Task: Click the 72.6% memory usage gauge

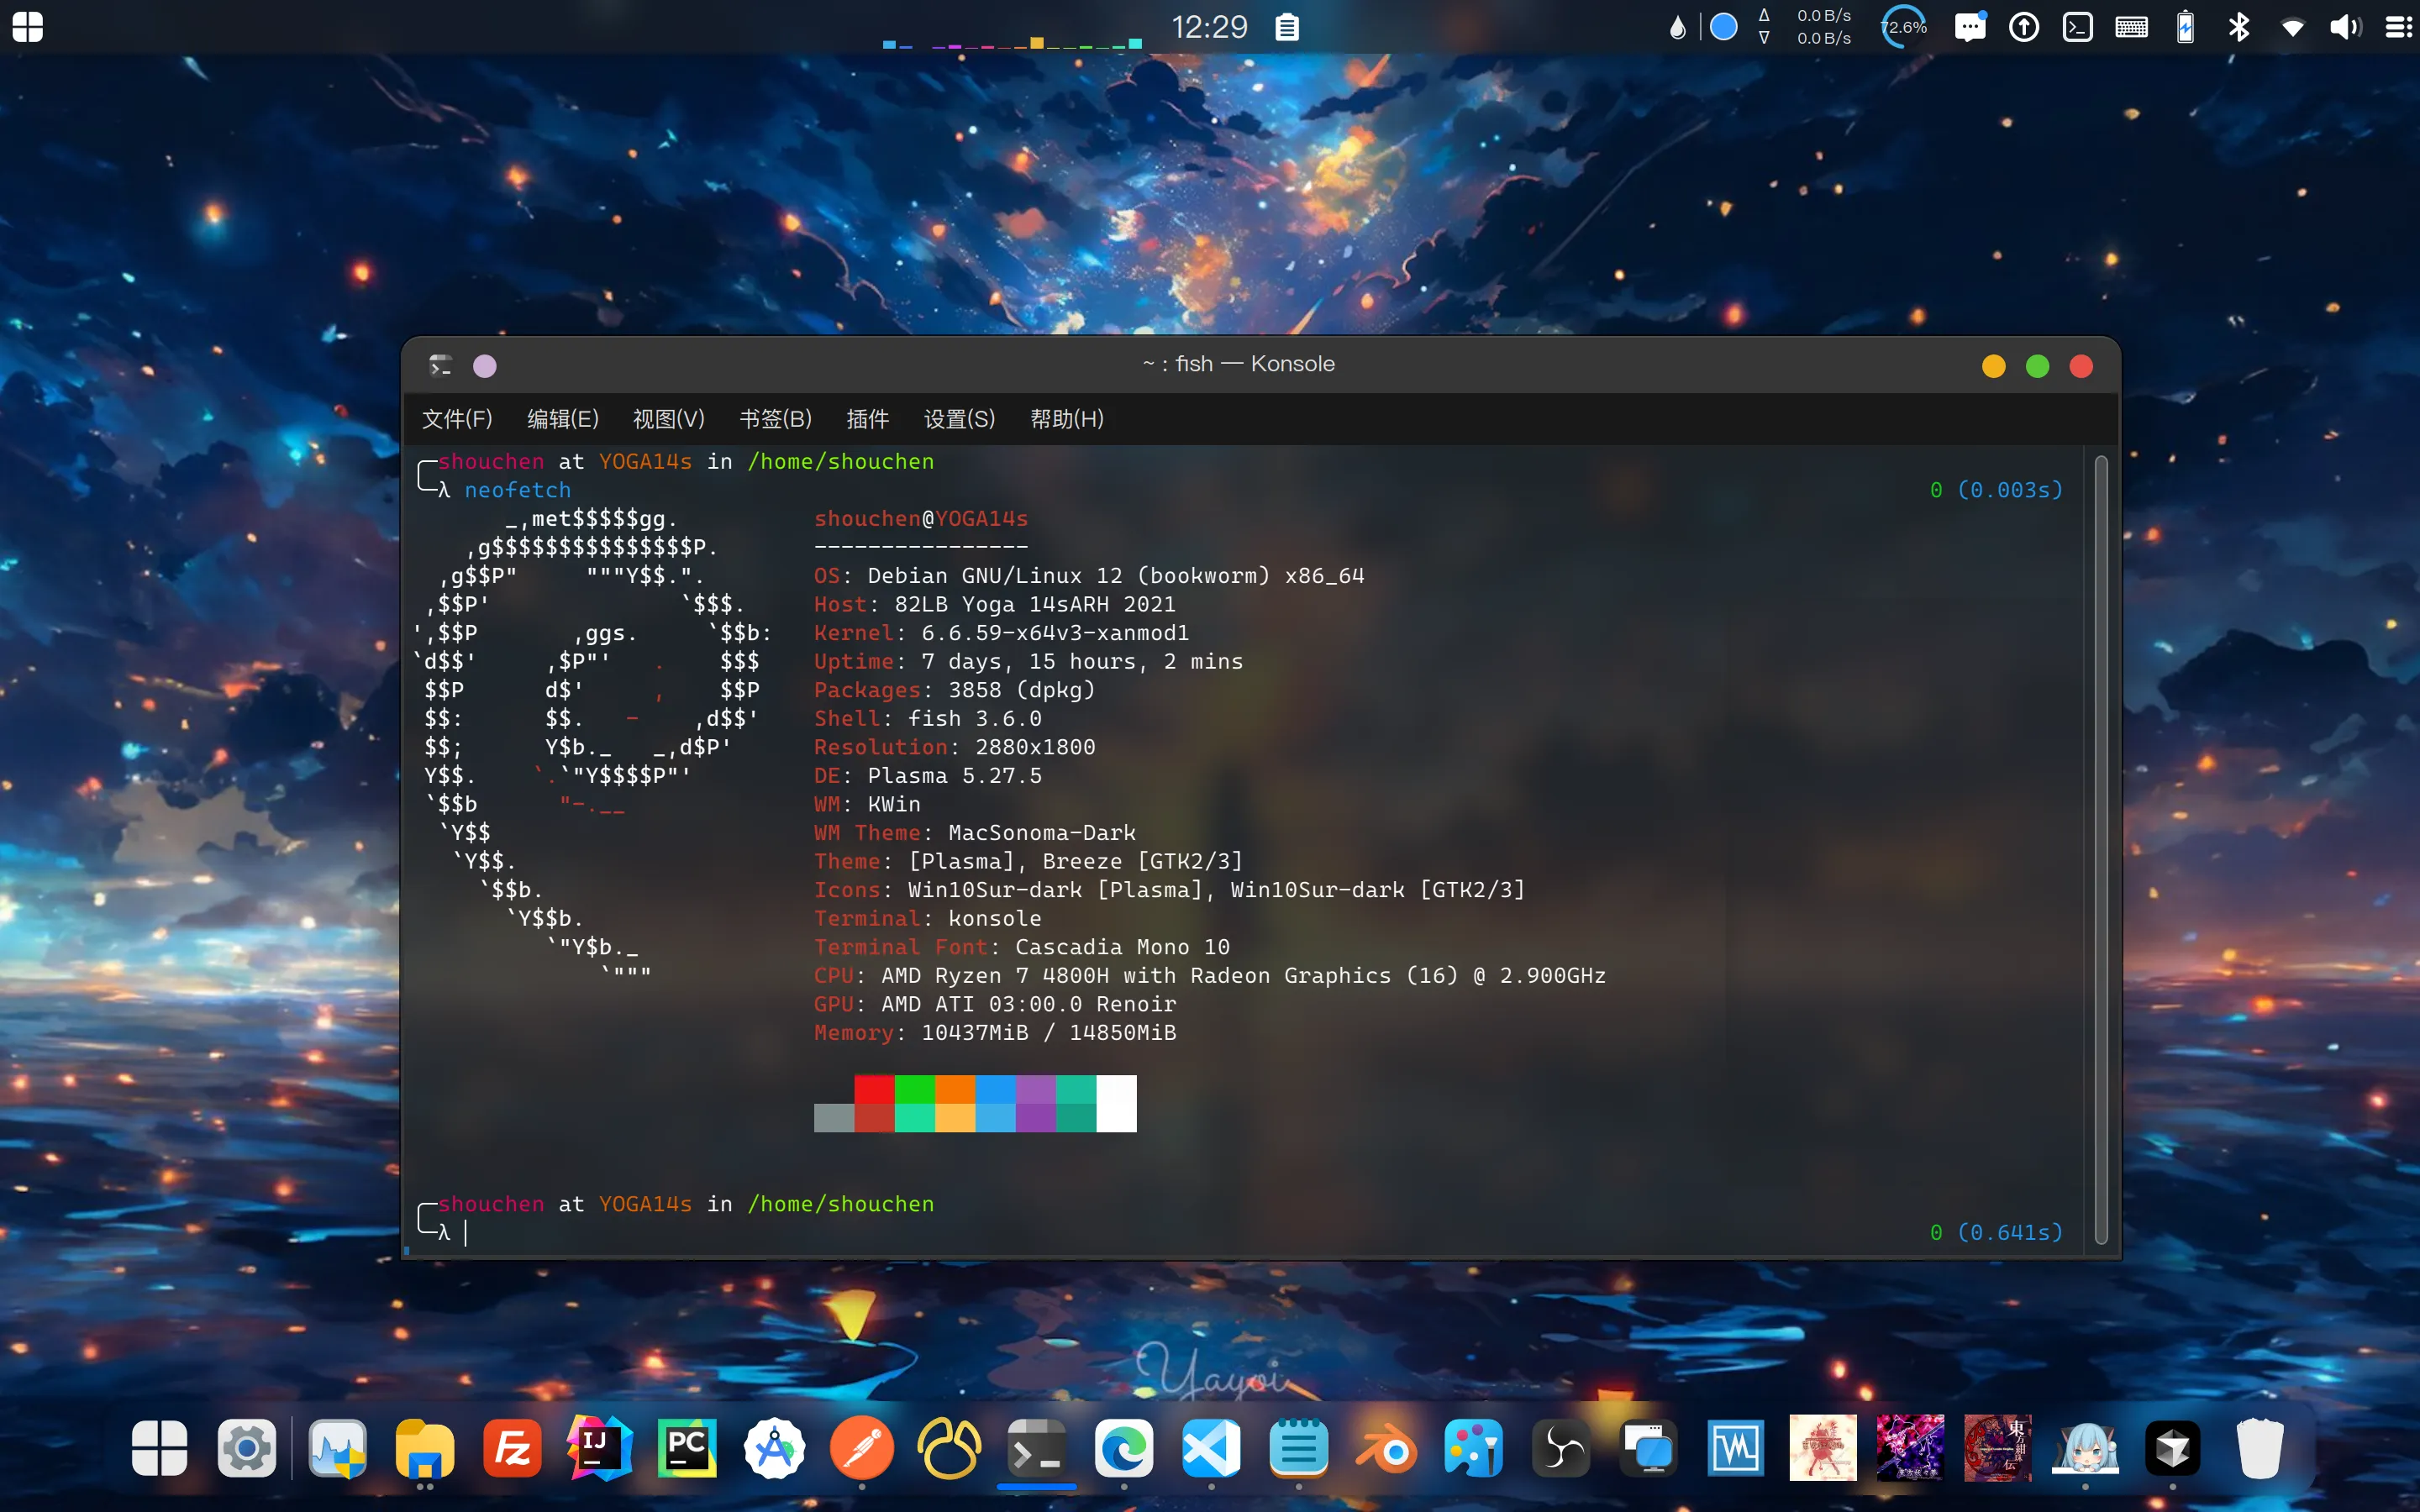Action: point(1904,27)
